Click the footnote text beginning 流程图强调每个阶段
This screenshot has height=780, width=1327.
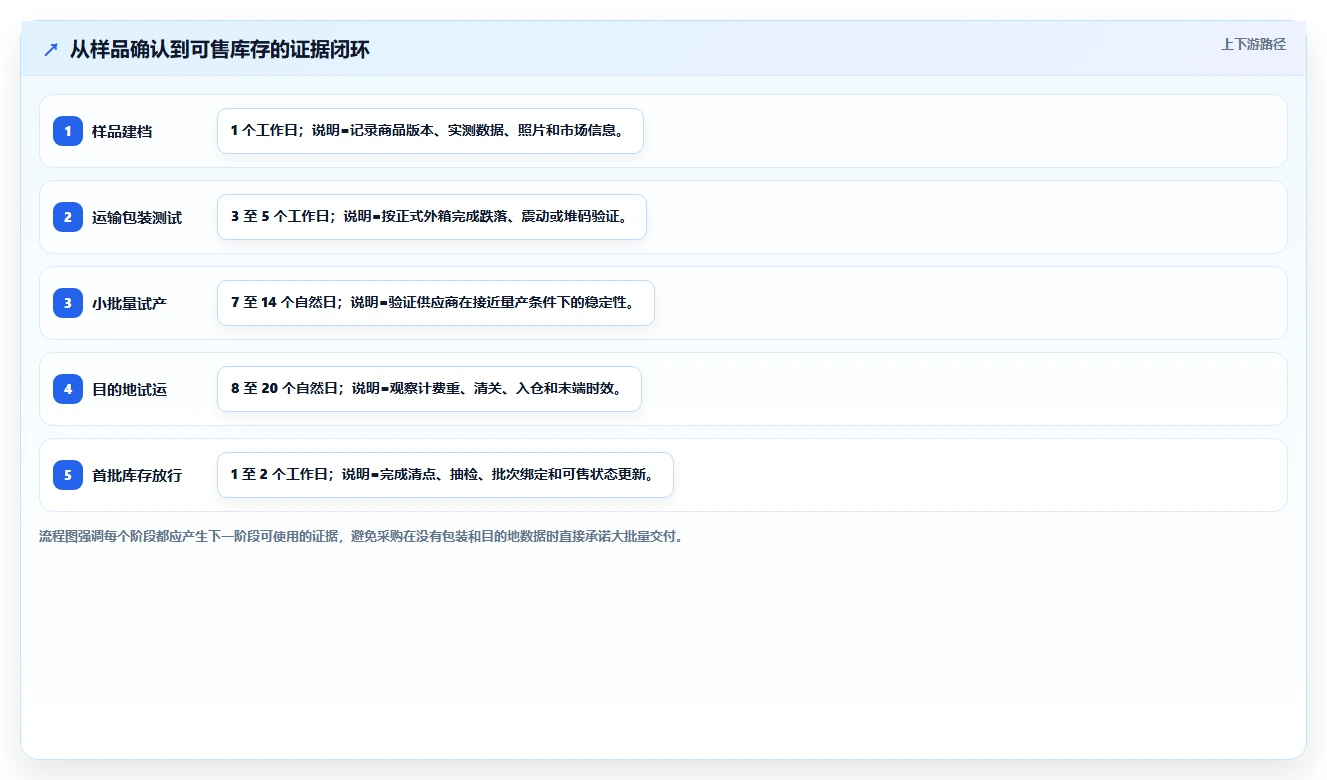(361, 536)
